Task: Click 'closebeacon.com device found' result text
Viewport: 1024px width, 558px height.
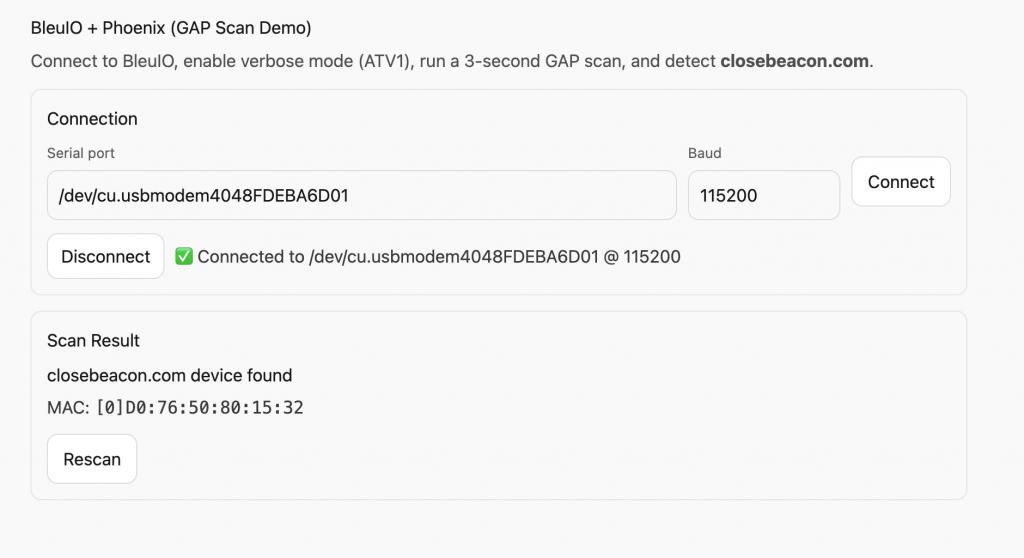Action: (169, 376)
